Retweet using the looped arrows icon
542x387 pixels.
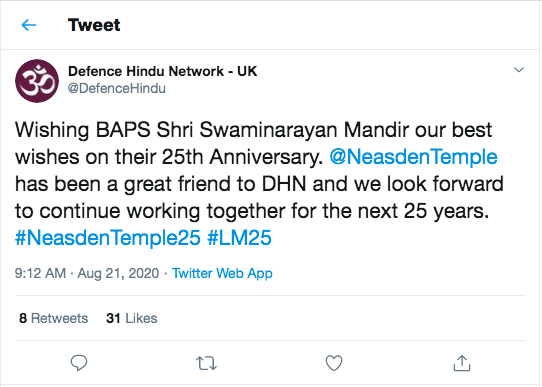point(206,363)
